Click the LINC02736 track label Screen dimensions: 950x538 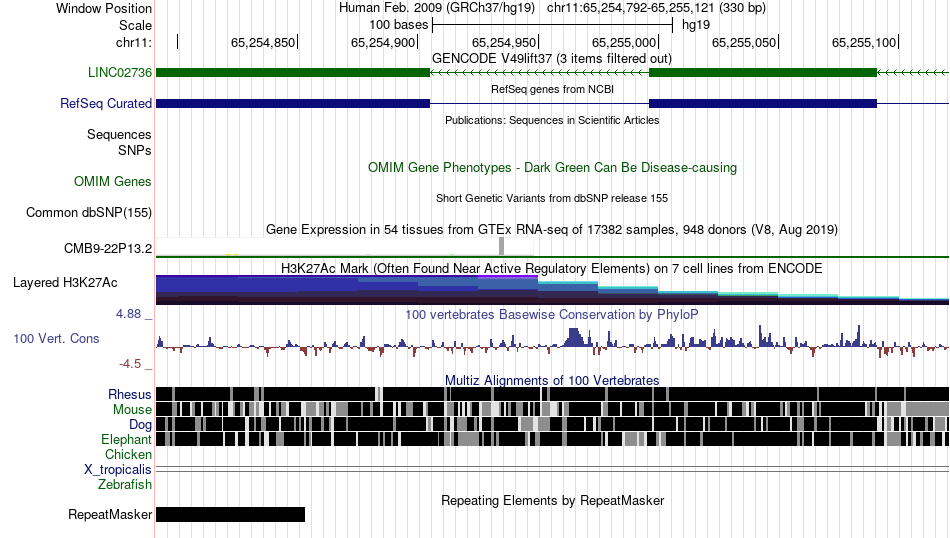119,73
